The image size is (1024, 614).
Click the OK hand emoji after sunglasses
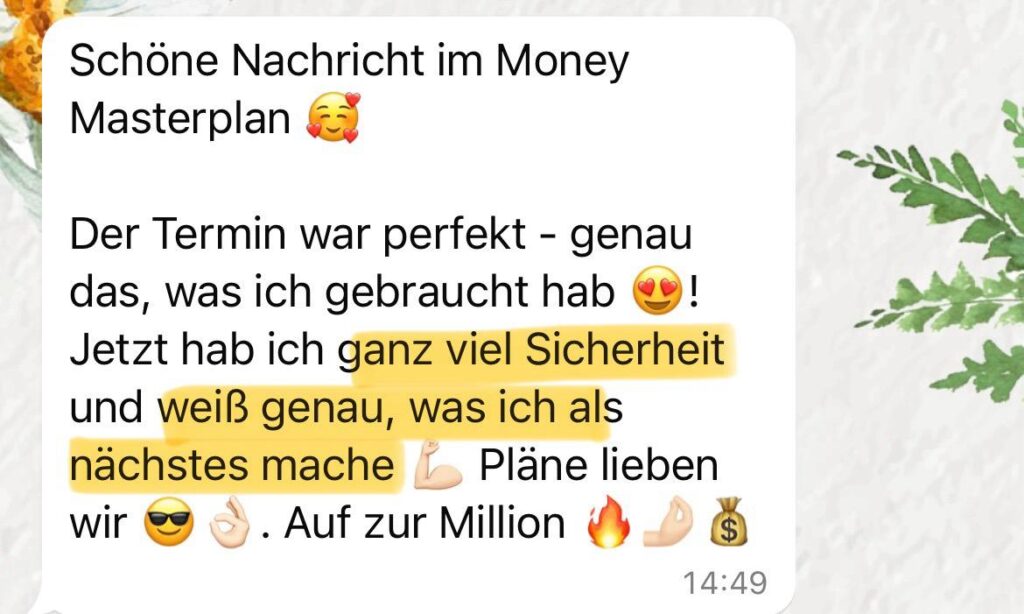coord(229,523)
